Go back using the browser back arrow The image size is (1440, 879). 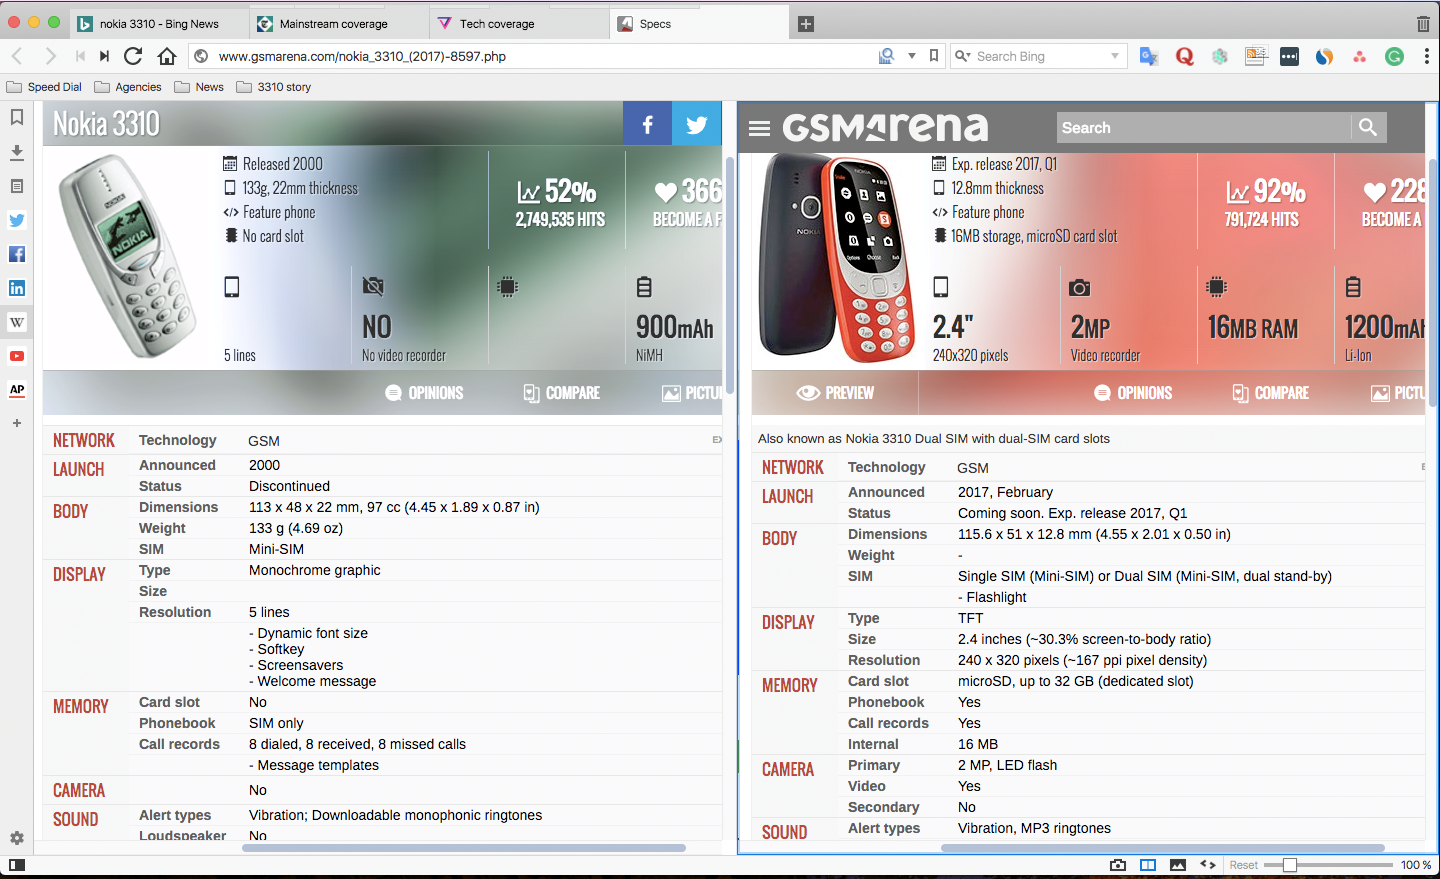(x=17, y=56)
